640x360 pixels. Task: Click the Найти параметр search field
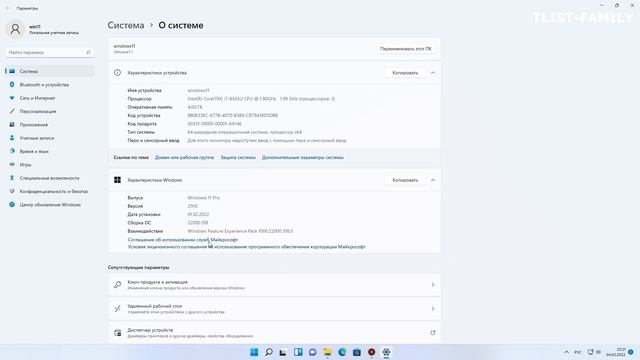49,52
